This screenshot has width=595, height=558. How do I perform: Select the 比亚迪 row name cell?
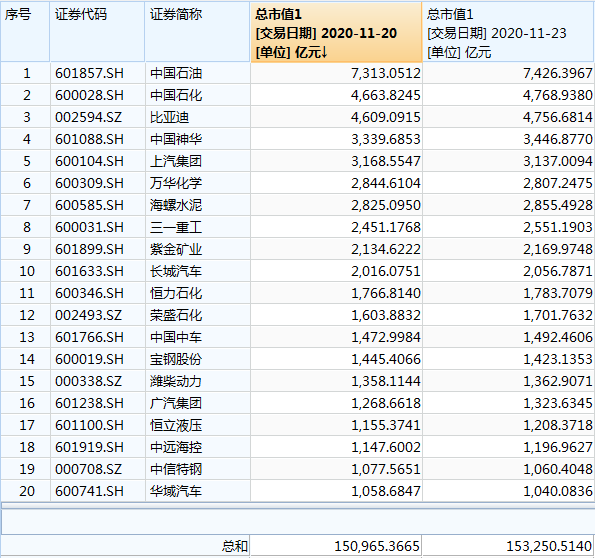[197, 117]
